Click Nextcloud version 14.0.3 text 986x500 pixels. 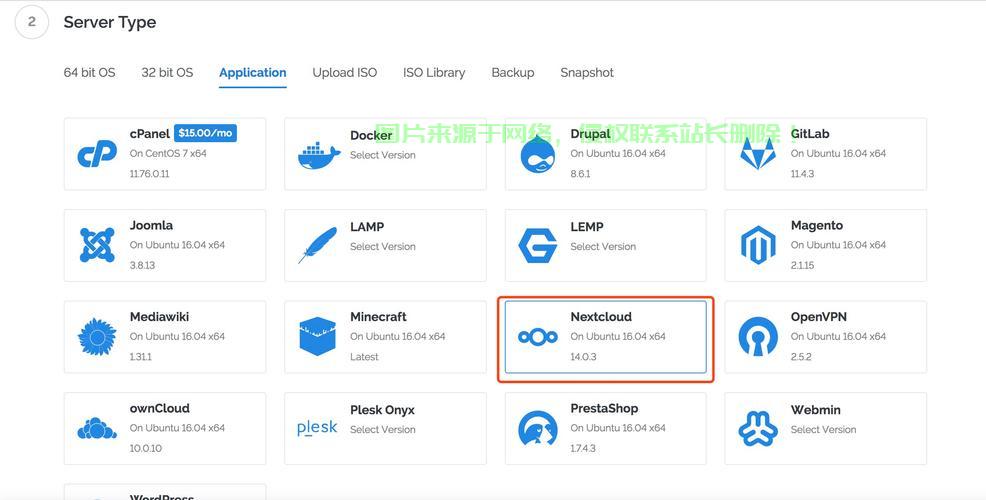pos(584,357)
